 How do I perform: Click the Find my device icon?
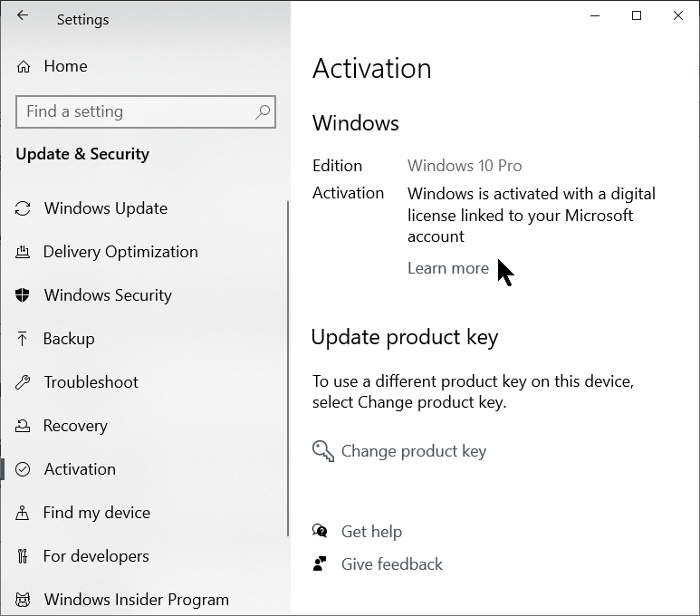tap(22, 513)
